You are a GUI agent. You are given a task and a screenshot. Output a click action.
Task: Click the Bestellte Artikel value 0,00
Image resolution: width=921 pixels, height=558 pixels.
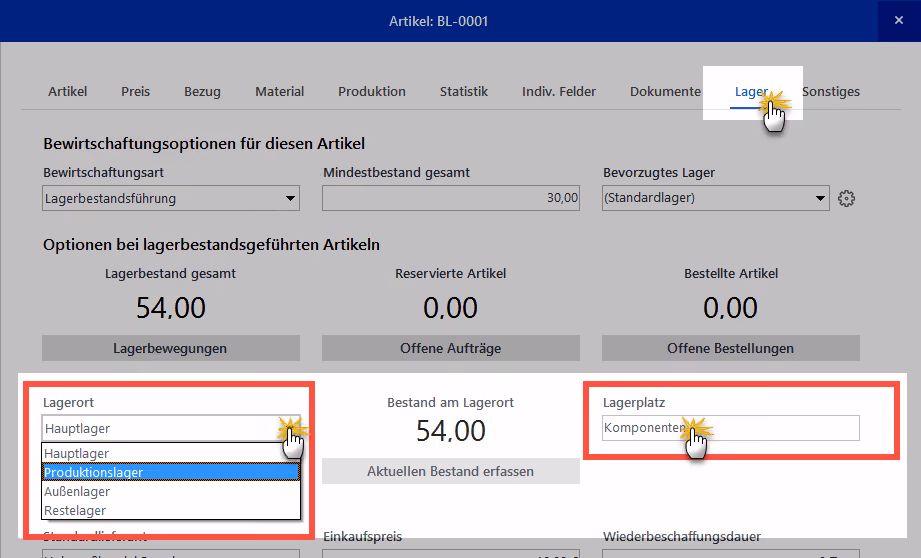[x=731, y=308]
